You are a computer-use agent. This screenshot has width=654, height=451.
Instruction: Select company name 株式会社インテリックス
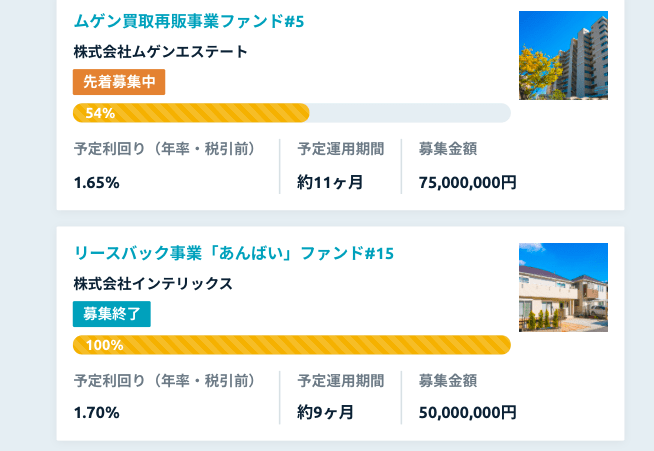click(153, 284)
